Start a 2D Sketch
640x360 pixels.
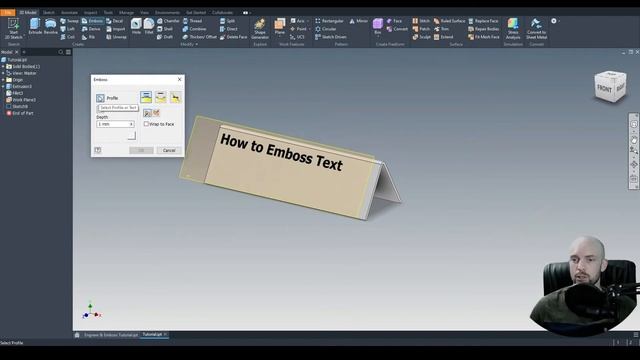13,29
